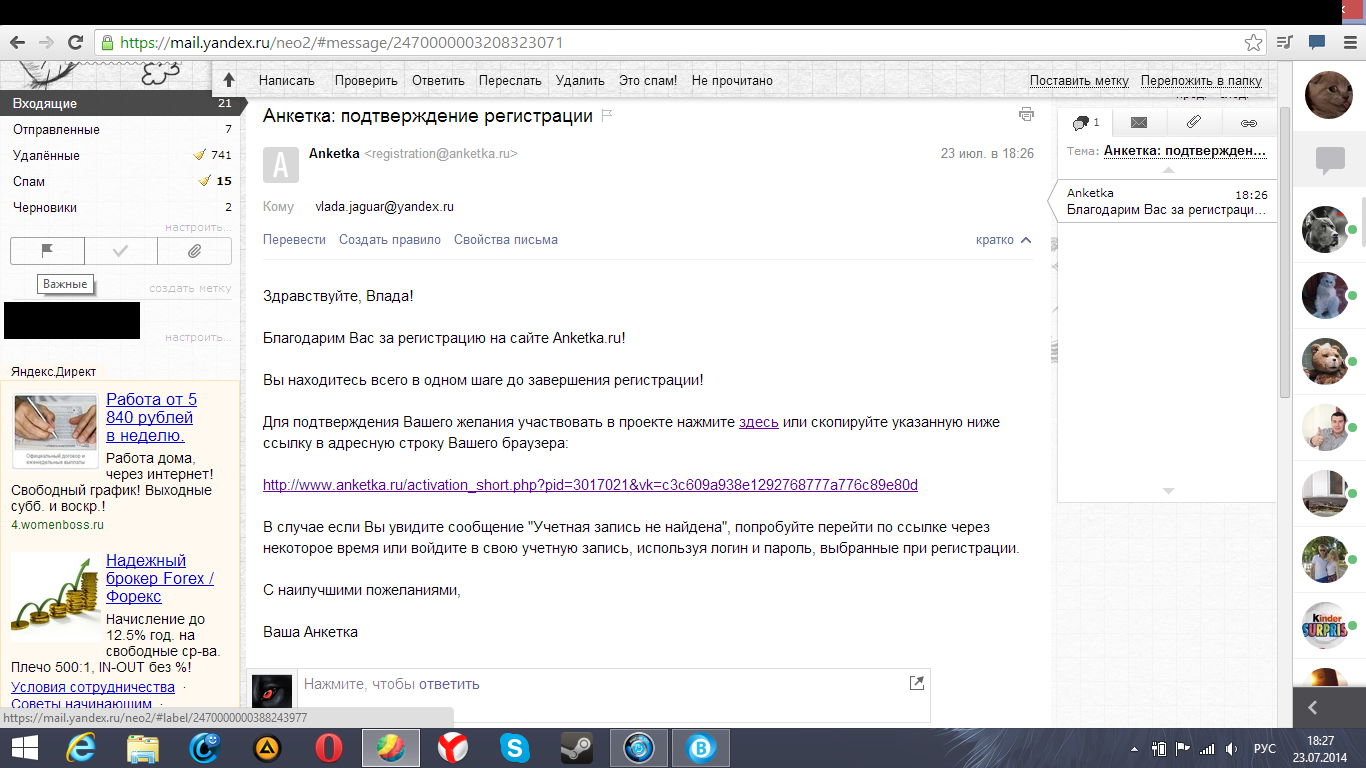Mark message as Не прочитано
The width and height of the screenshot is (1366, 768).
[732, 81]
